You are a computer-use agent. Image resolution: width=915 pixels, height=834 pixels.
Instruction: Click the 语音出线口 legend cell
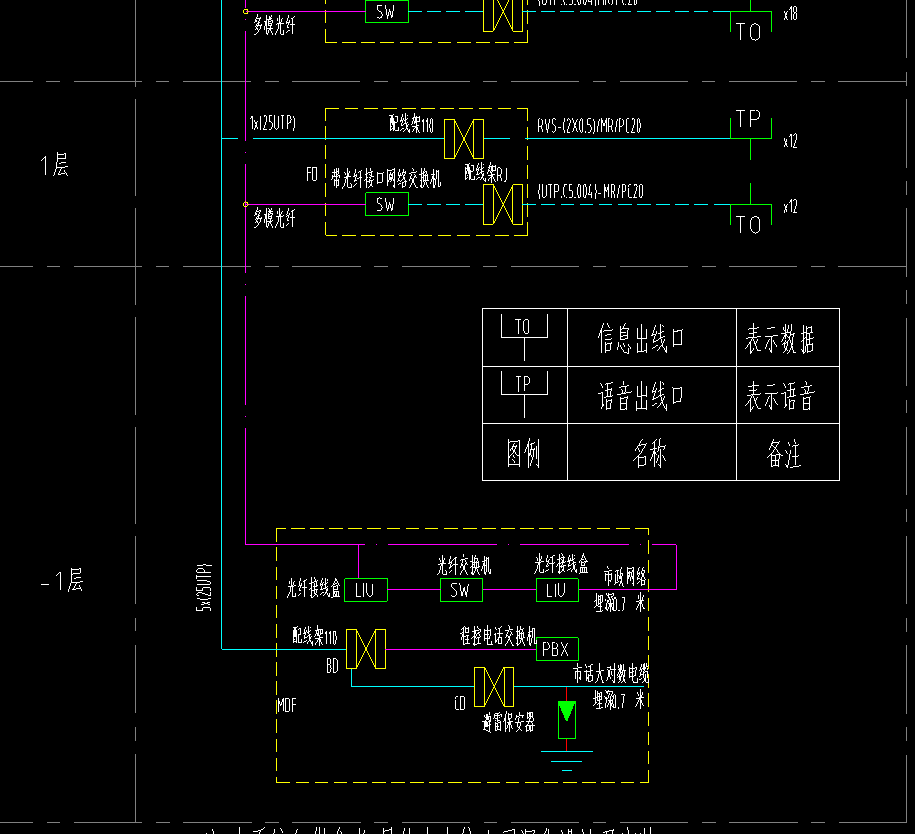click(x=652, y=395)
